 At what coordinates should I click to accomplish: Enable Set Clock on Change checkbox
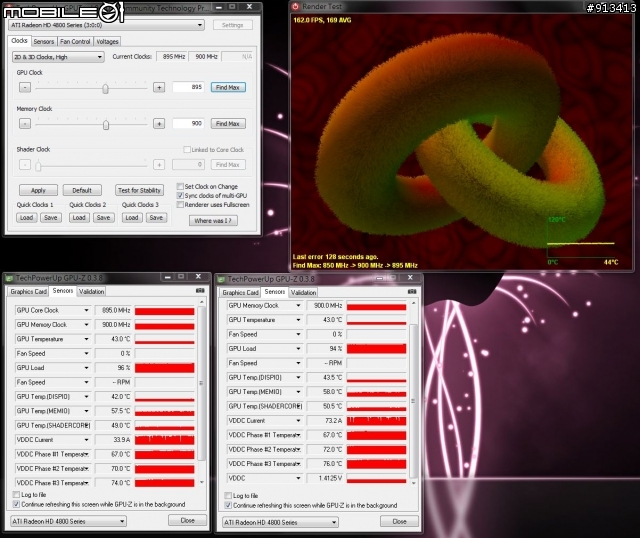tap(180, 187)
